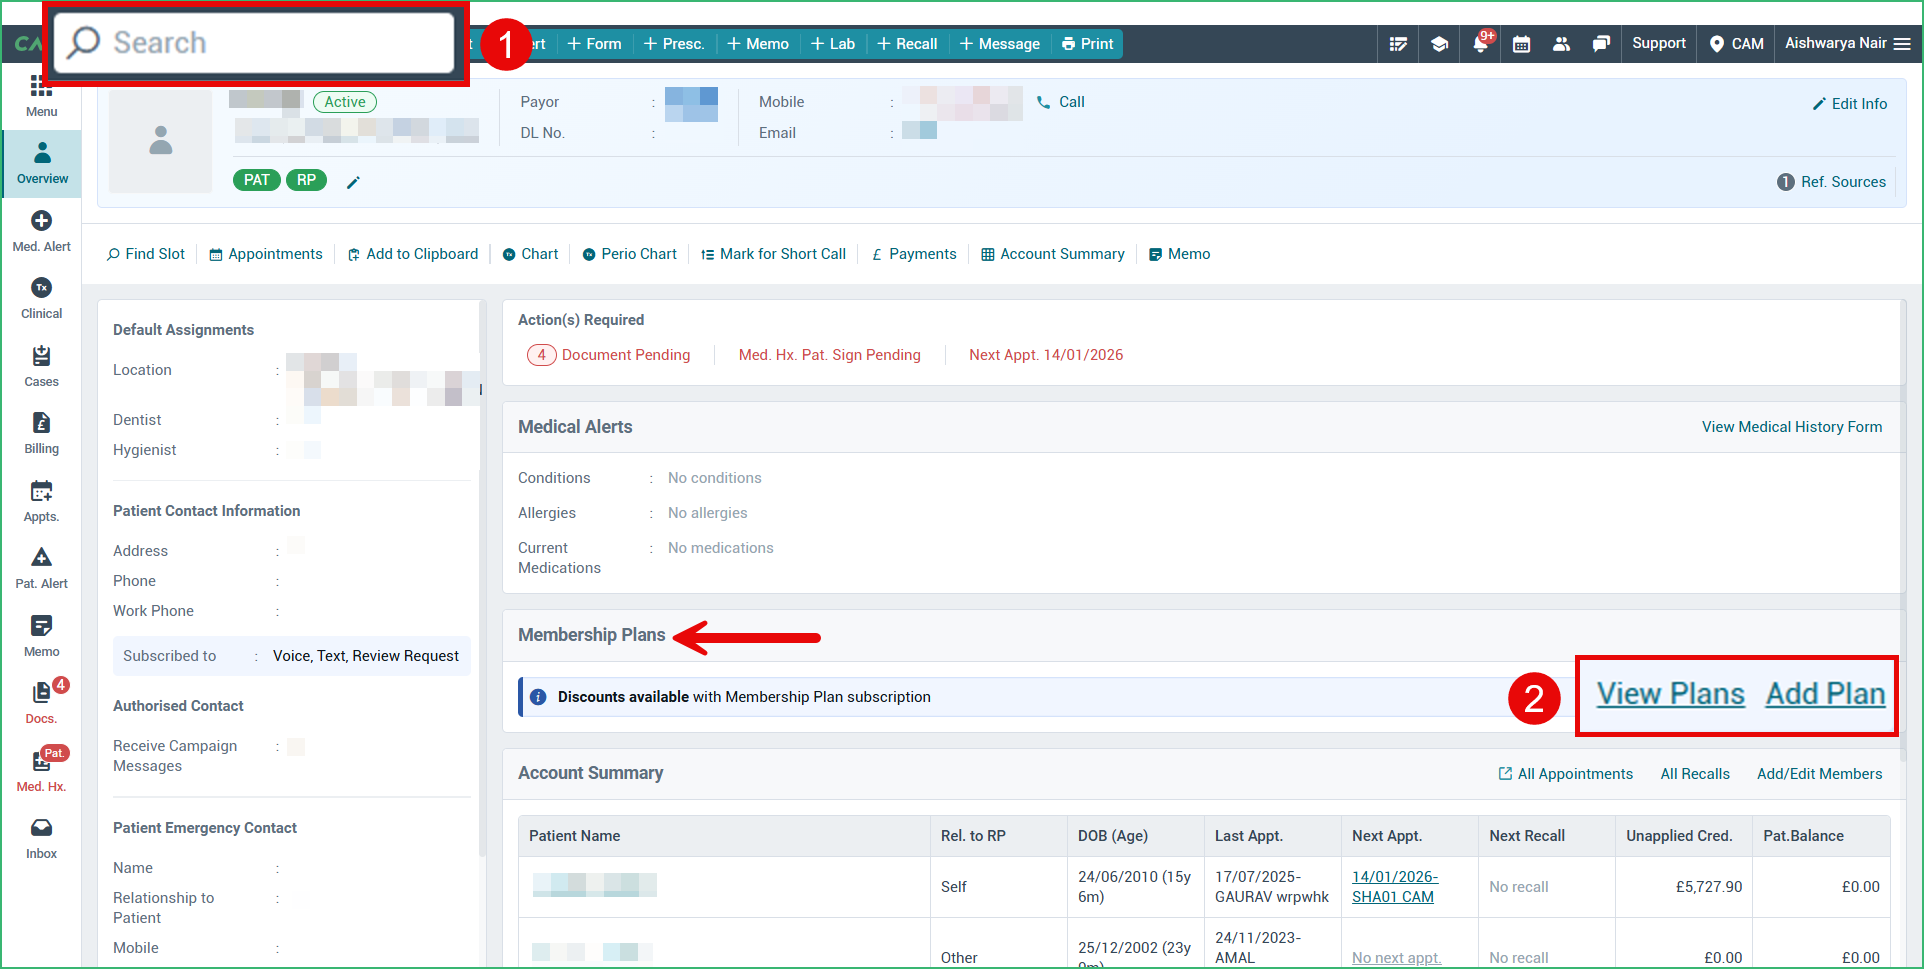The width and height of the screenshot is (1924, 969).
Task: Open the Perio Chart for this patient
Action: [629, 254]
